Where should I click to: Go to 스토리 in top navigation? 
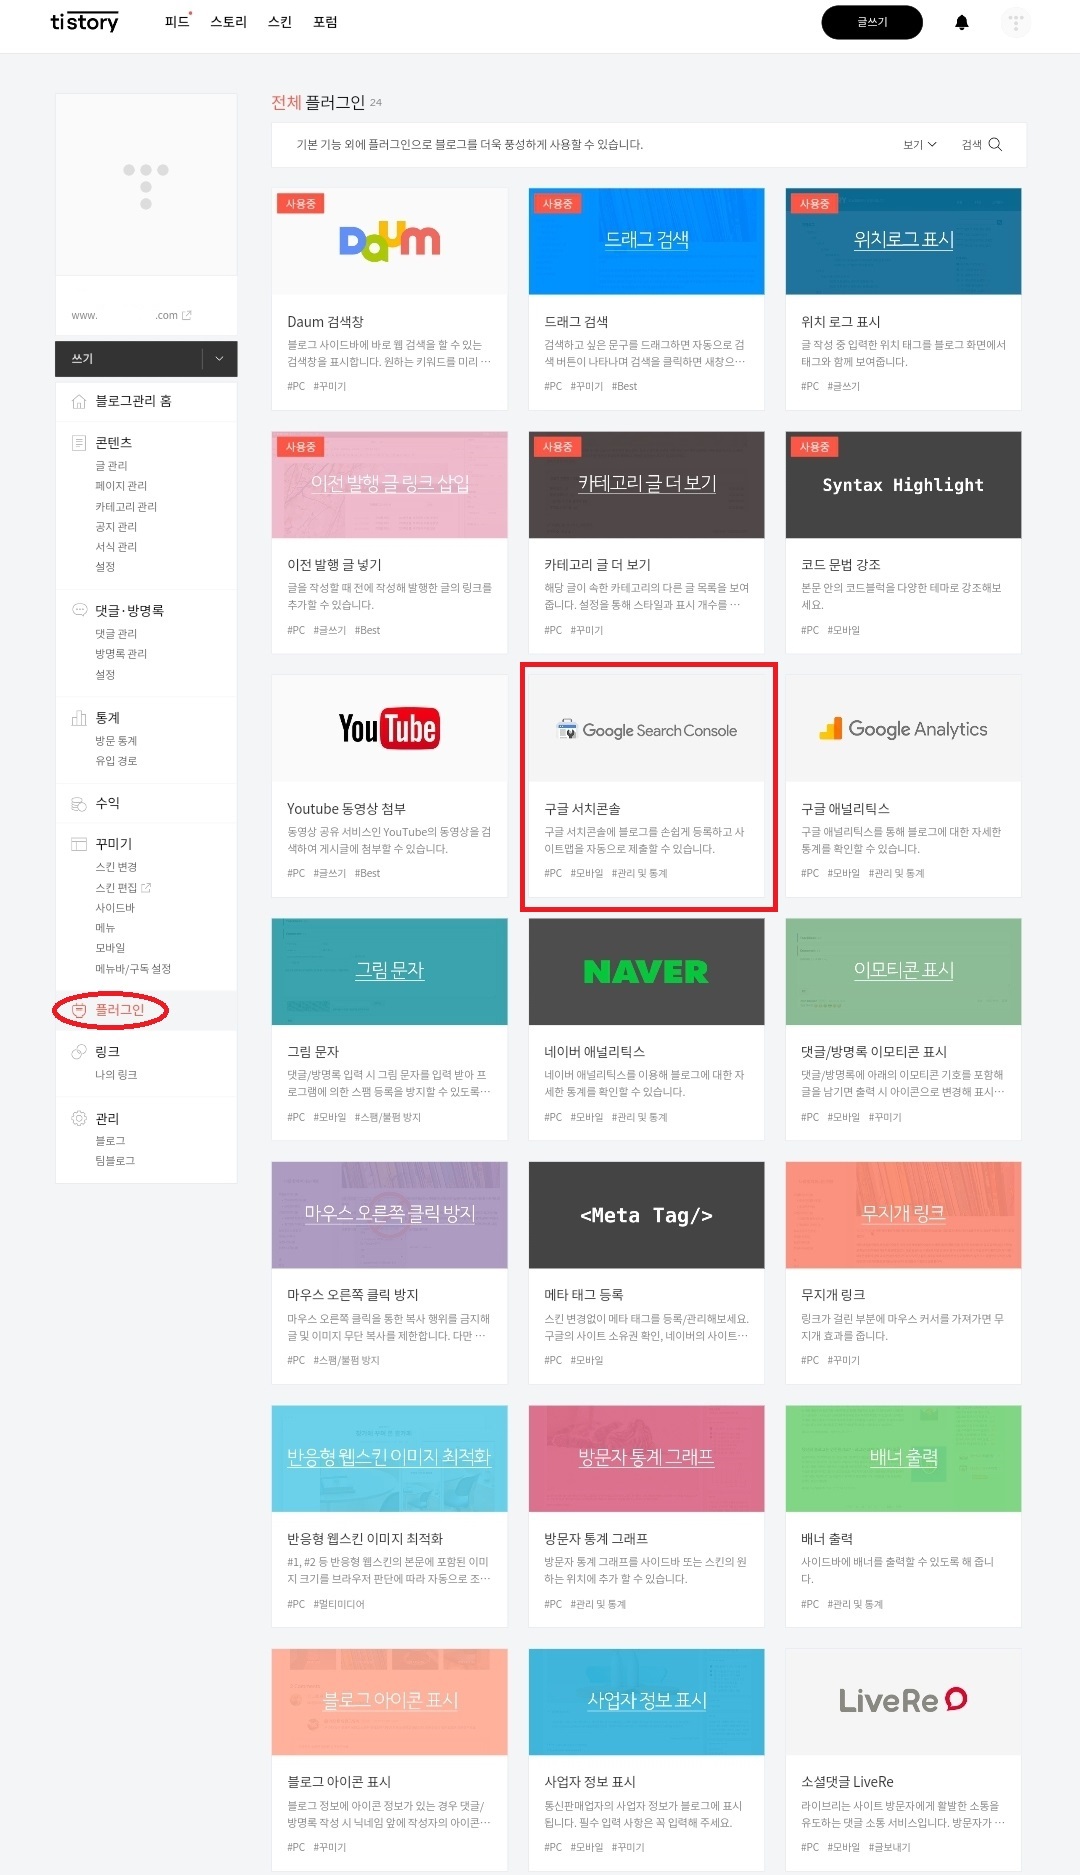point(228,22)
